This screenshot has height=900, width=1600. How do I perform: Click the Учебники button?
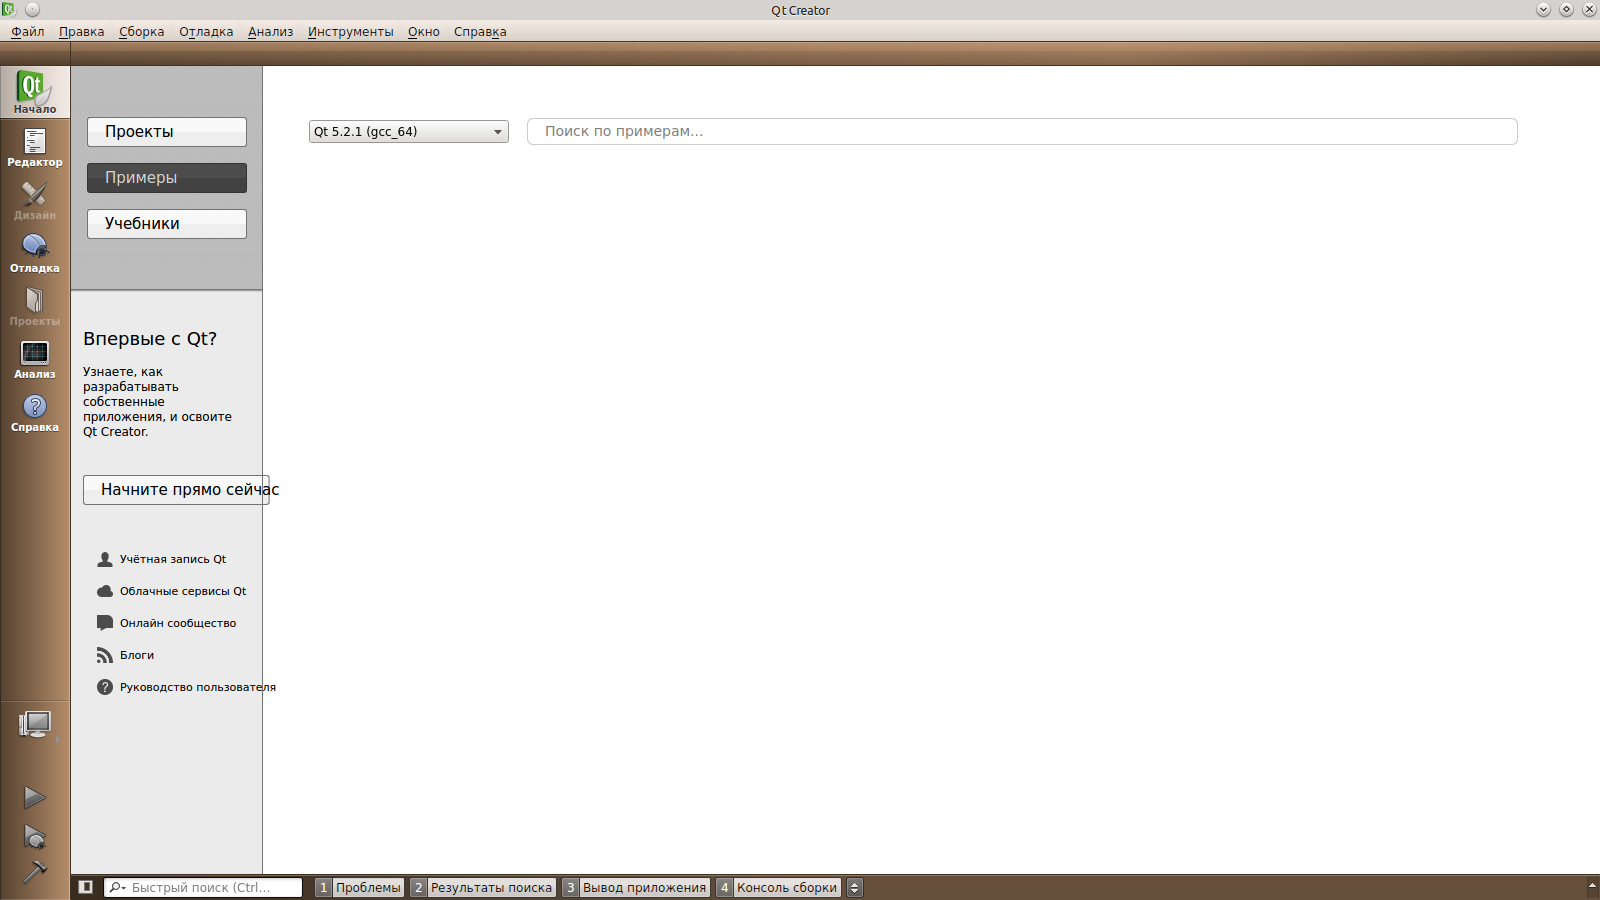click(x=166, y=224)
